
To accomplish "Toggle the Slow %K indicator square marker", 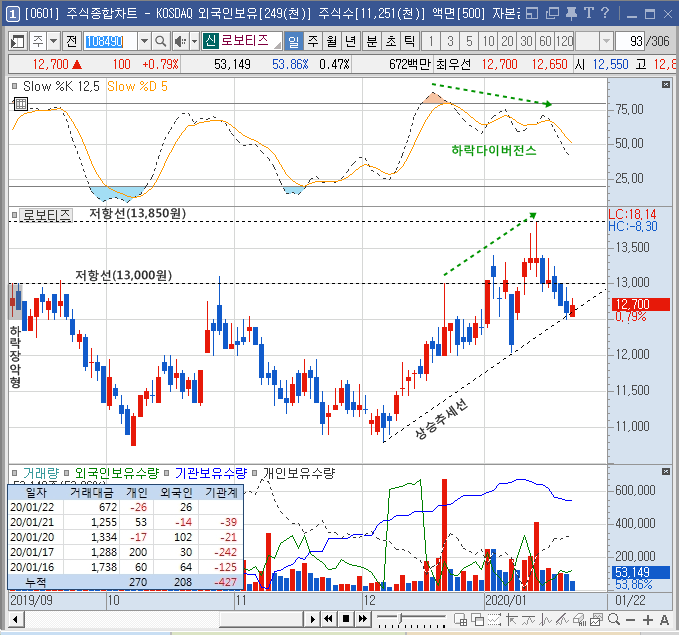I will pos(14,86).
